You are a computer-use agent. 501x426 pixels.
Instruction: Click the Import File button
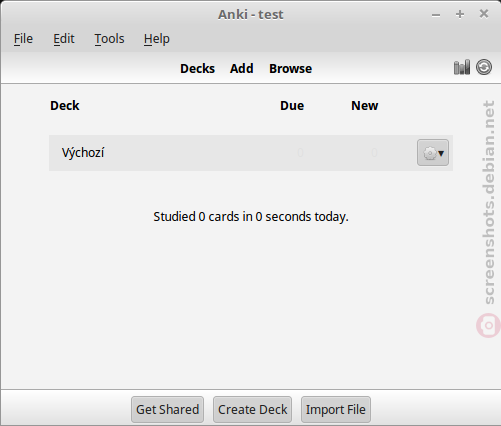pos(336,409)
